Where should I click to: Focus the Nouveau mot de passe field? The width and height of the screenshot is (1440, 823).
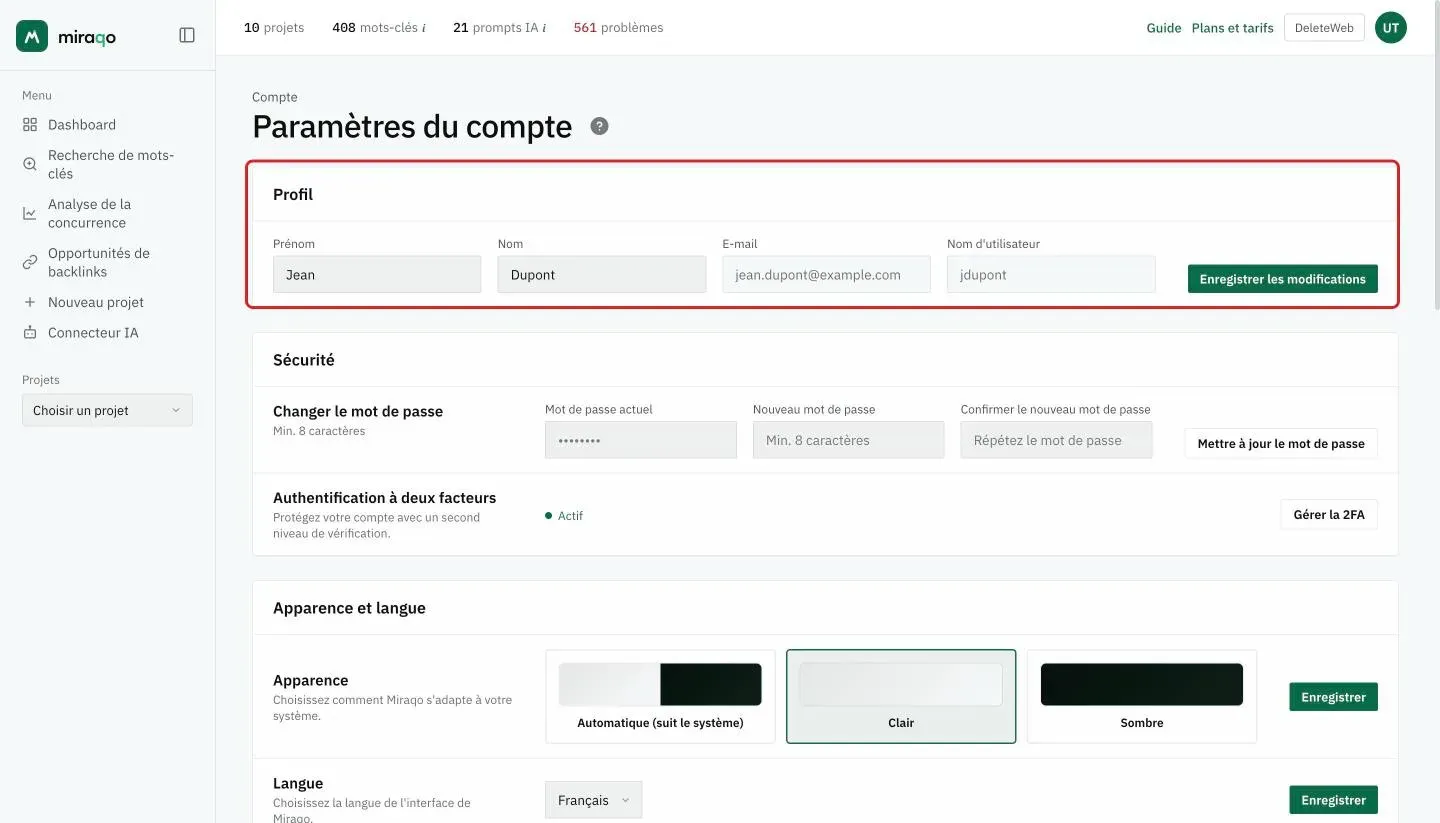pos(848,440)
